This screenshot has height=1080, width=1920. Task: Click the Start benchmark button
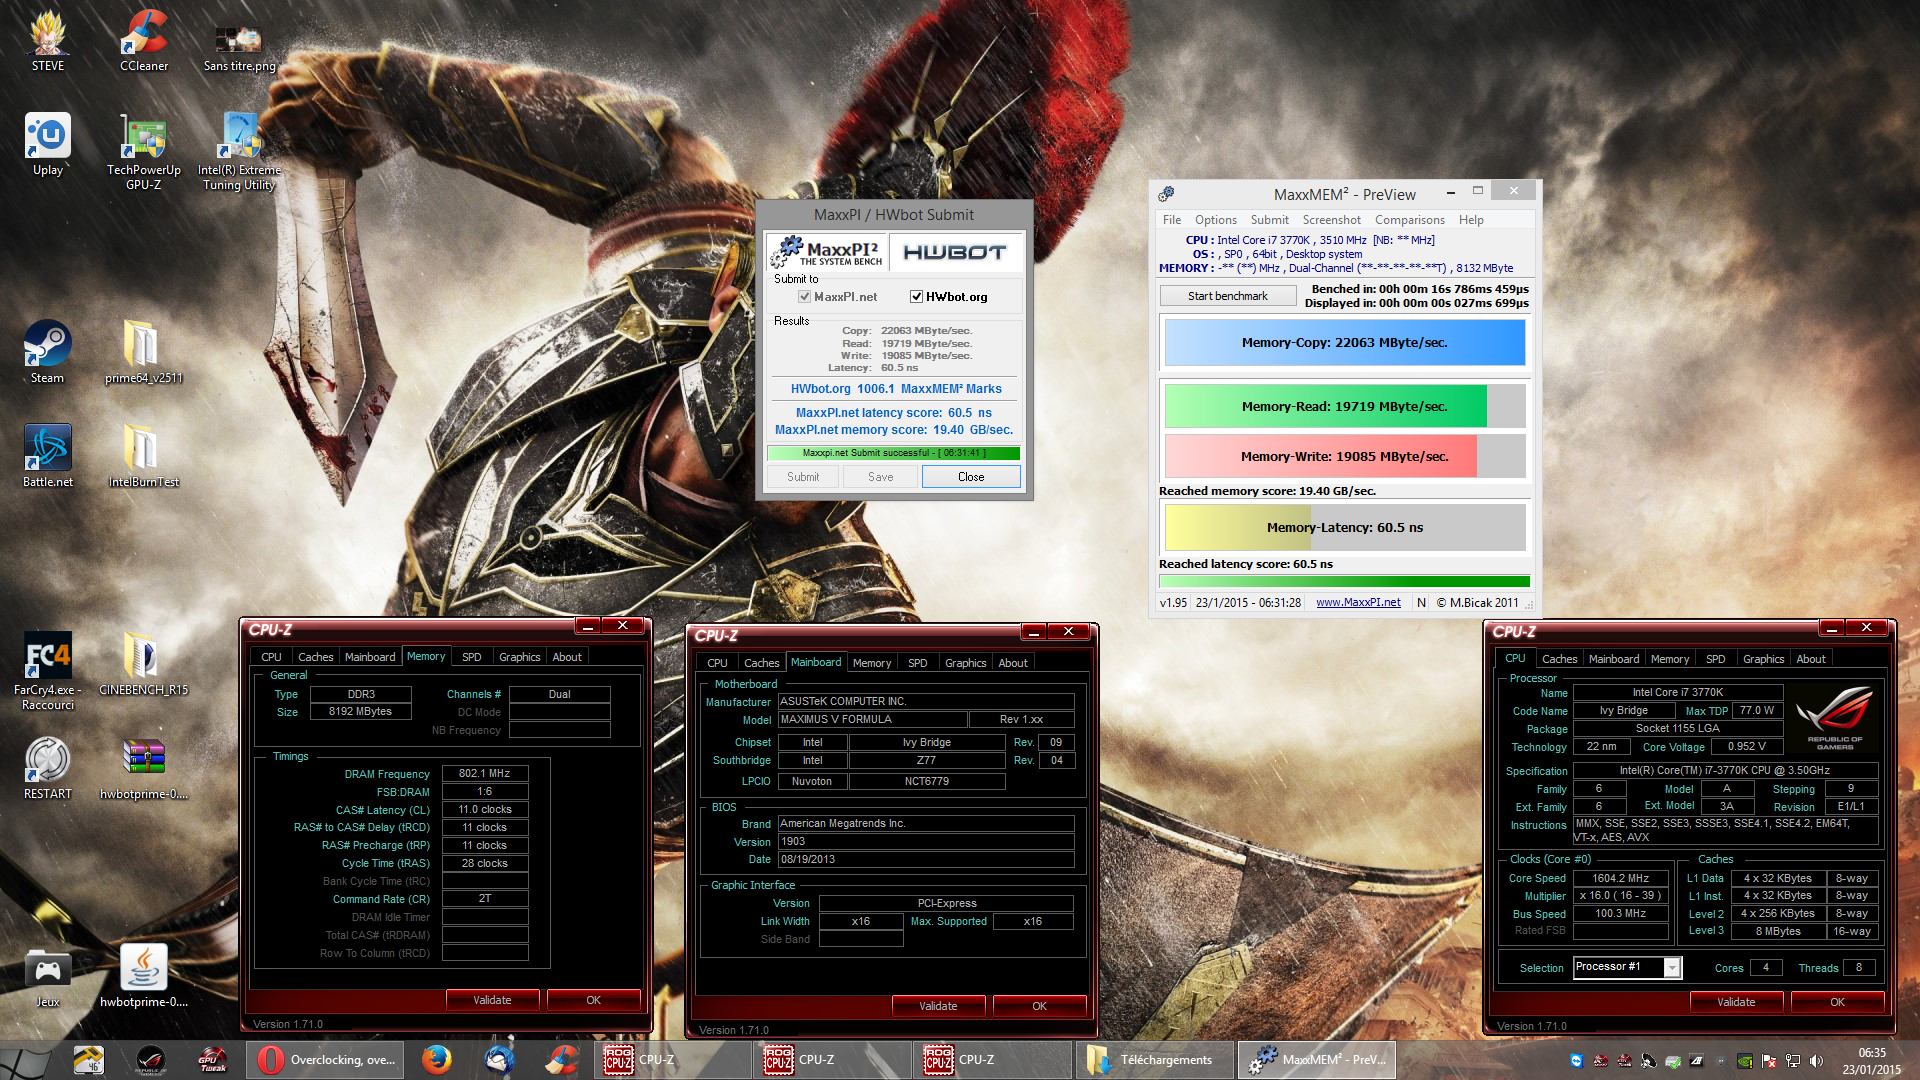click(x=1228, y=296)
